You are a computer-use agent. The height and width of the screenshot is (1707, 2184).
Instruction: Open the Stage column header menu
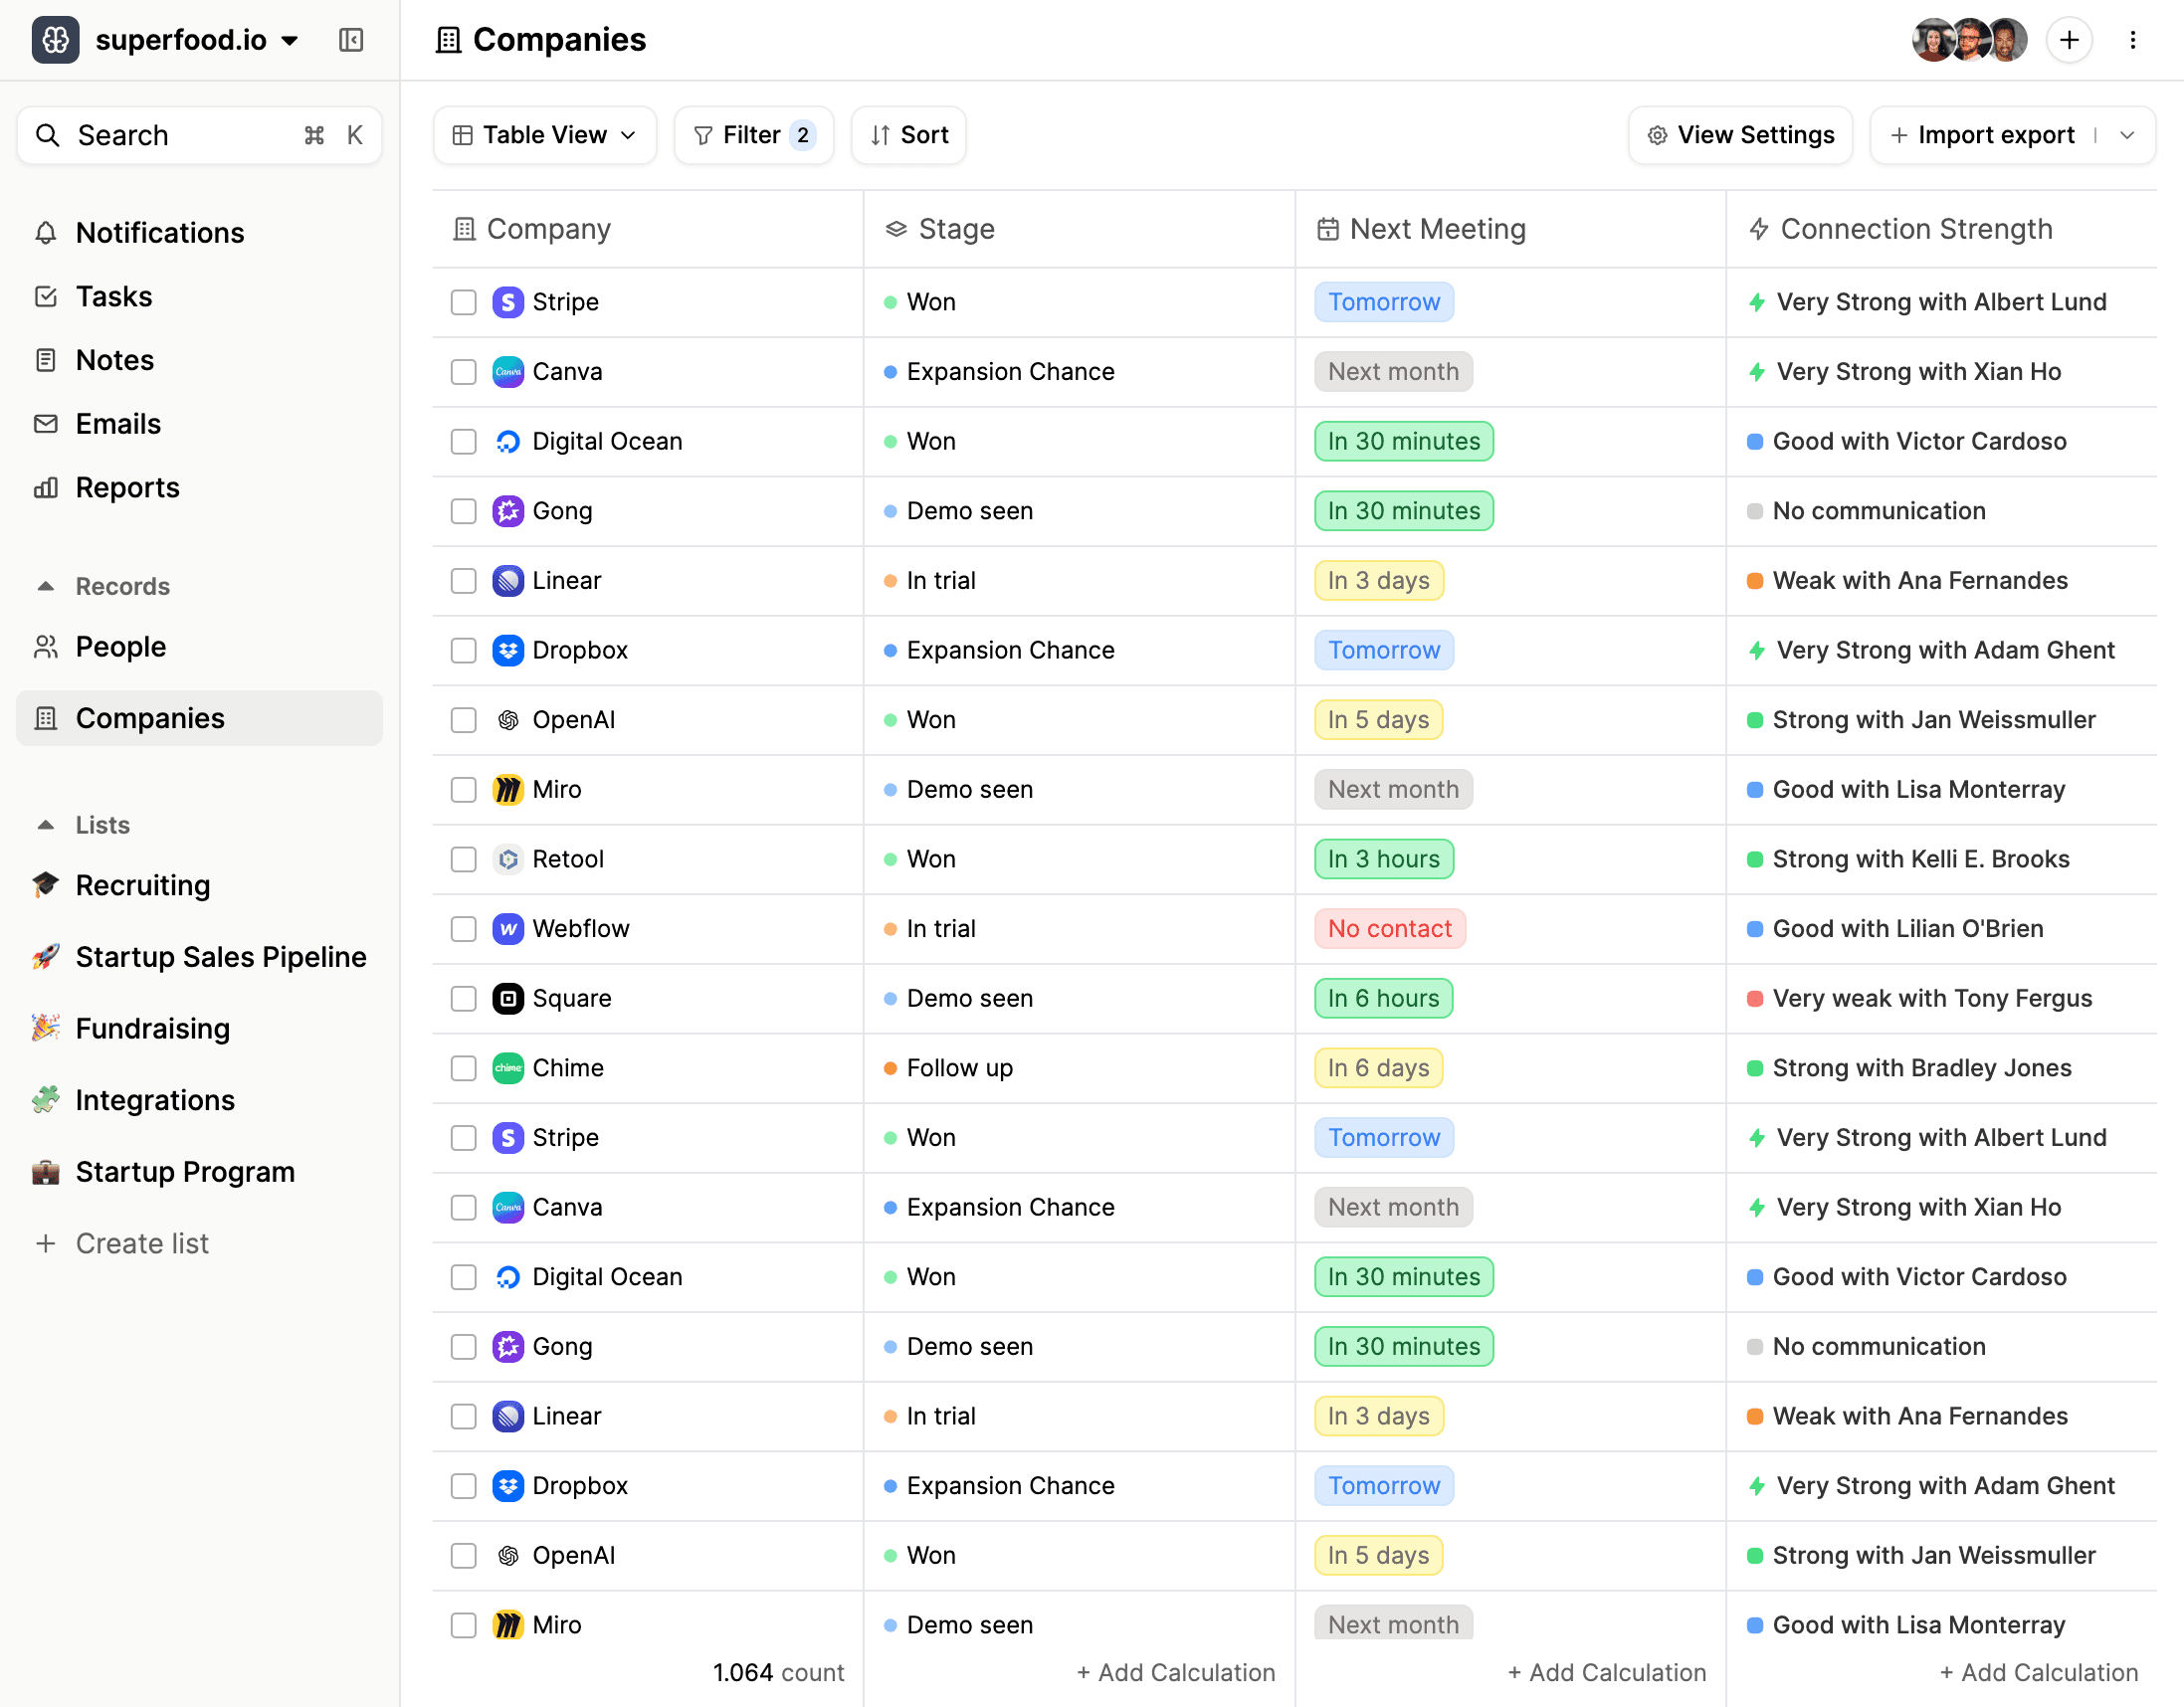1079,229
